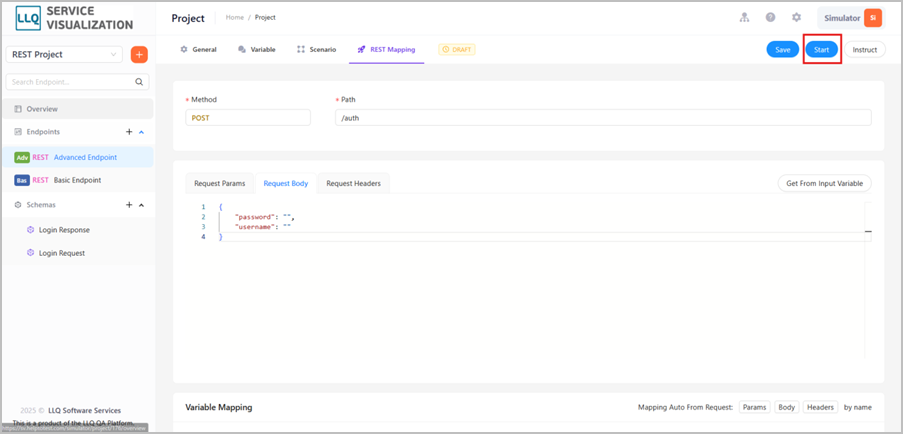Image resolution: width=903 pixels, height=434 pixels.
Task: Click the Endpoints section icon
Action: point(18,132)
